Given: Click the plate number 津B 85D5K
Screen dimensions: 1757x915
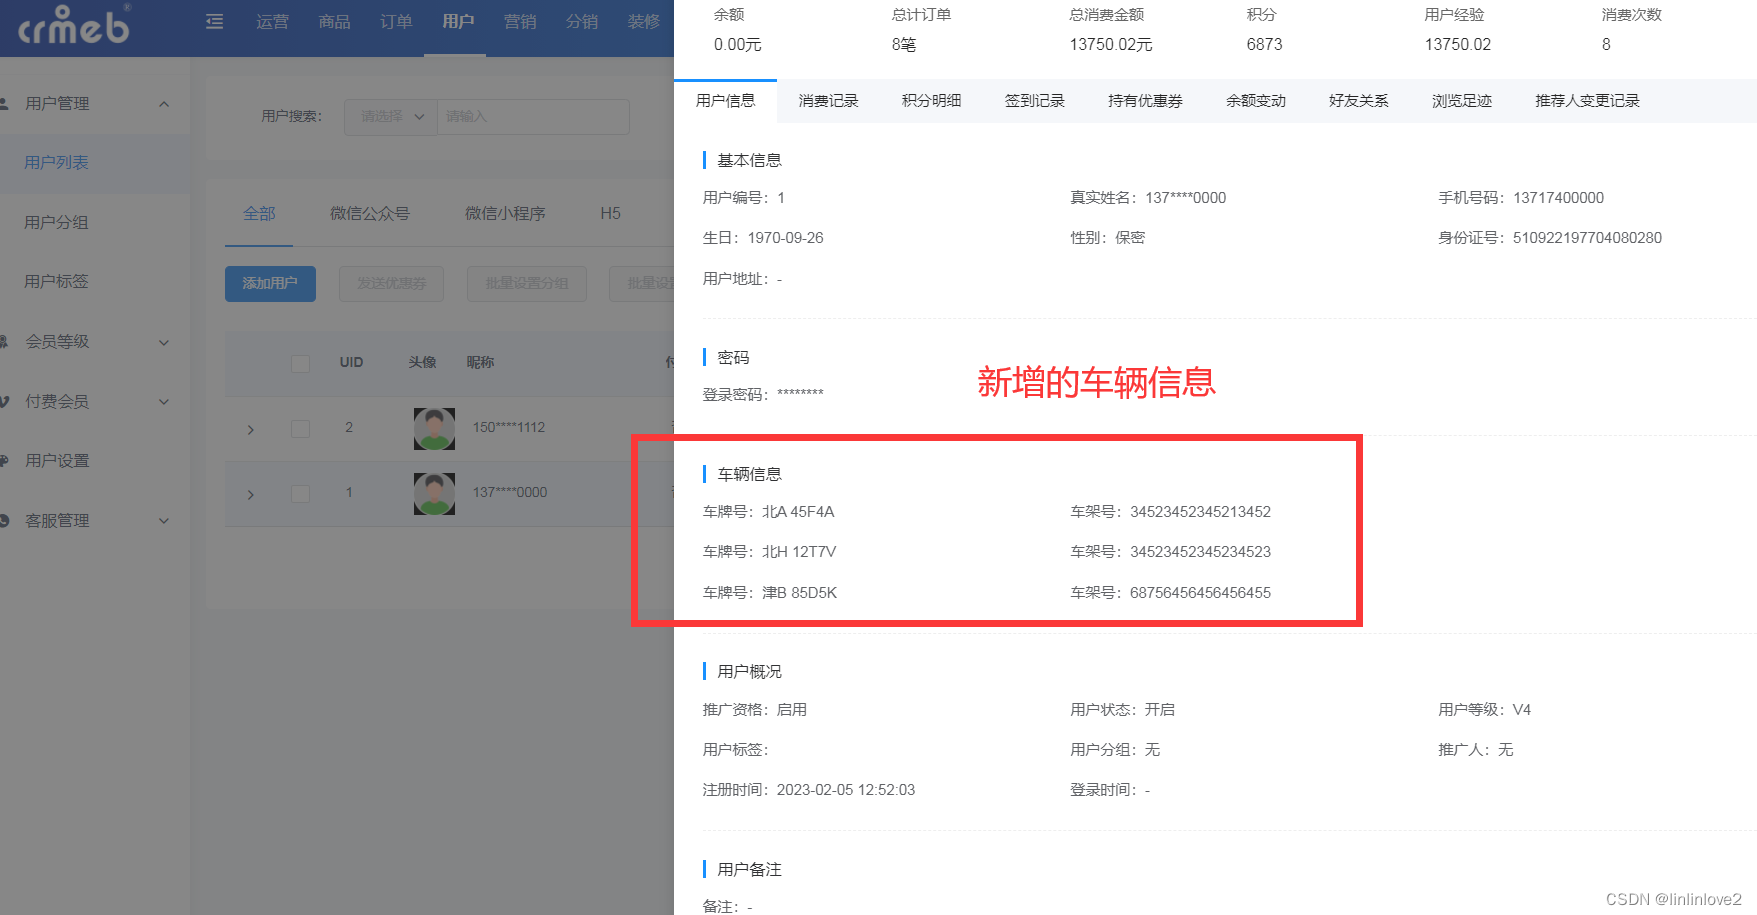Looking at the screenshot, I should (800, 593).
